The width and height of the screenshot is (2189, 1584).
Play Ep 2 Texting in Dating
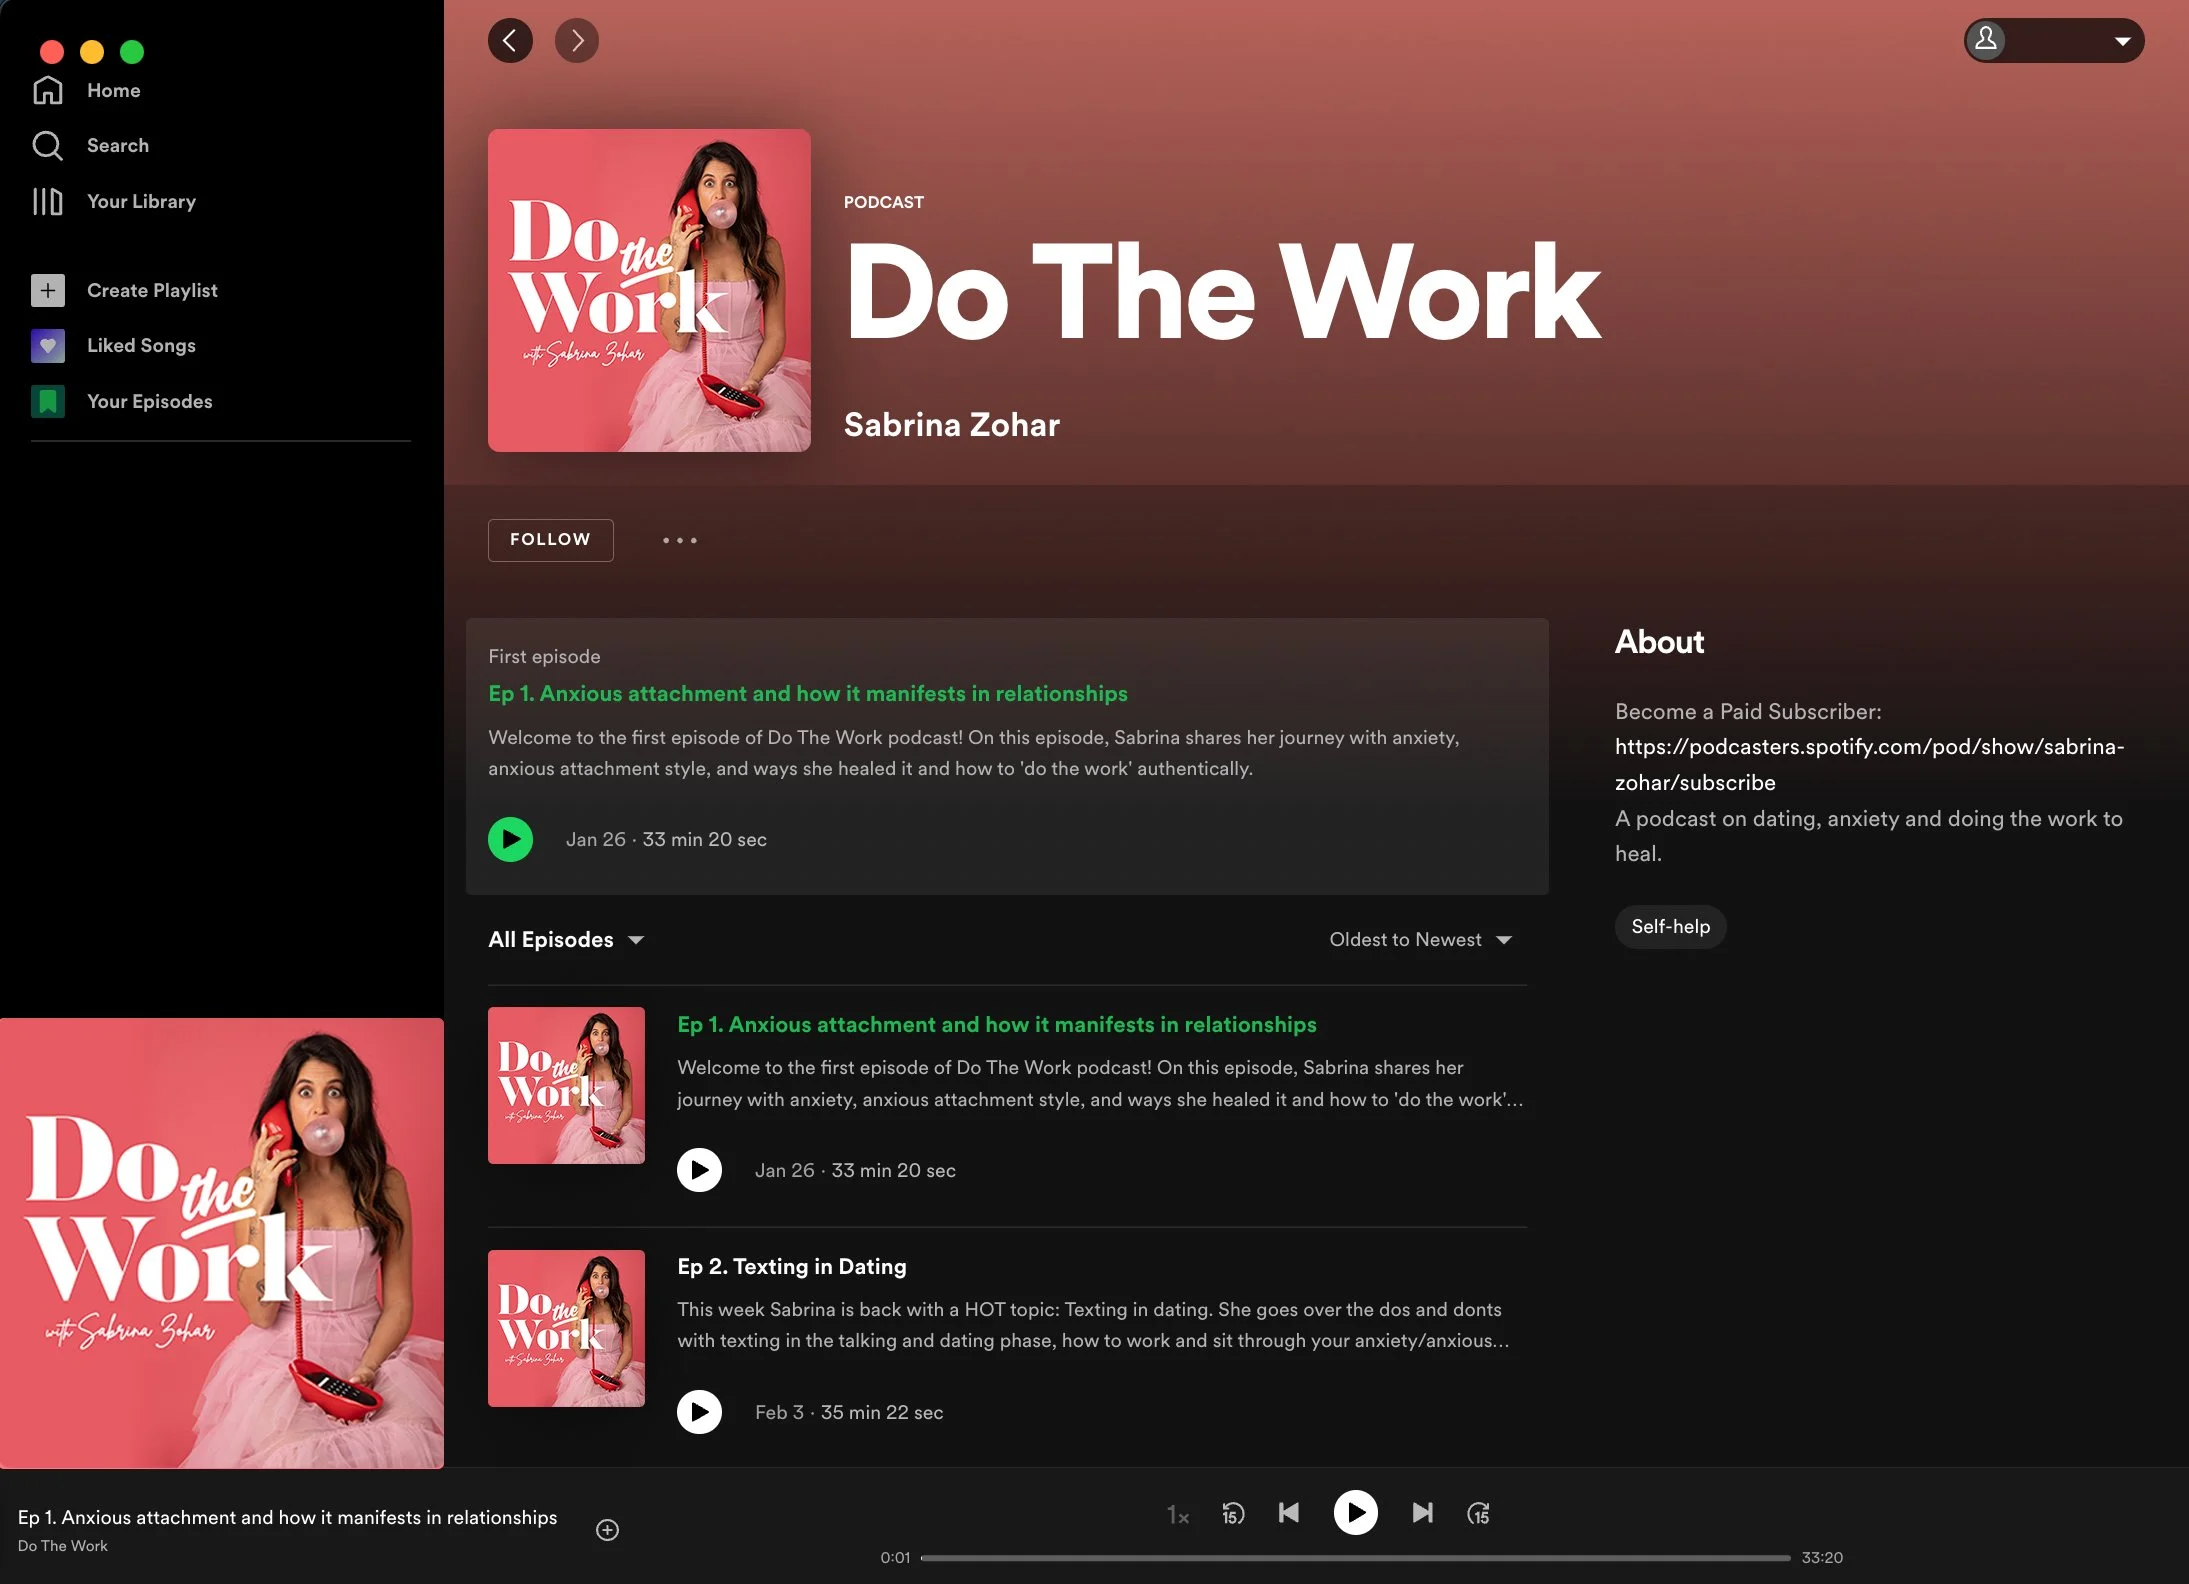699,1412
